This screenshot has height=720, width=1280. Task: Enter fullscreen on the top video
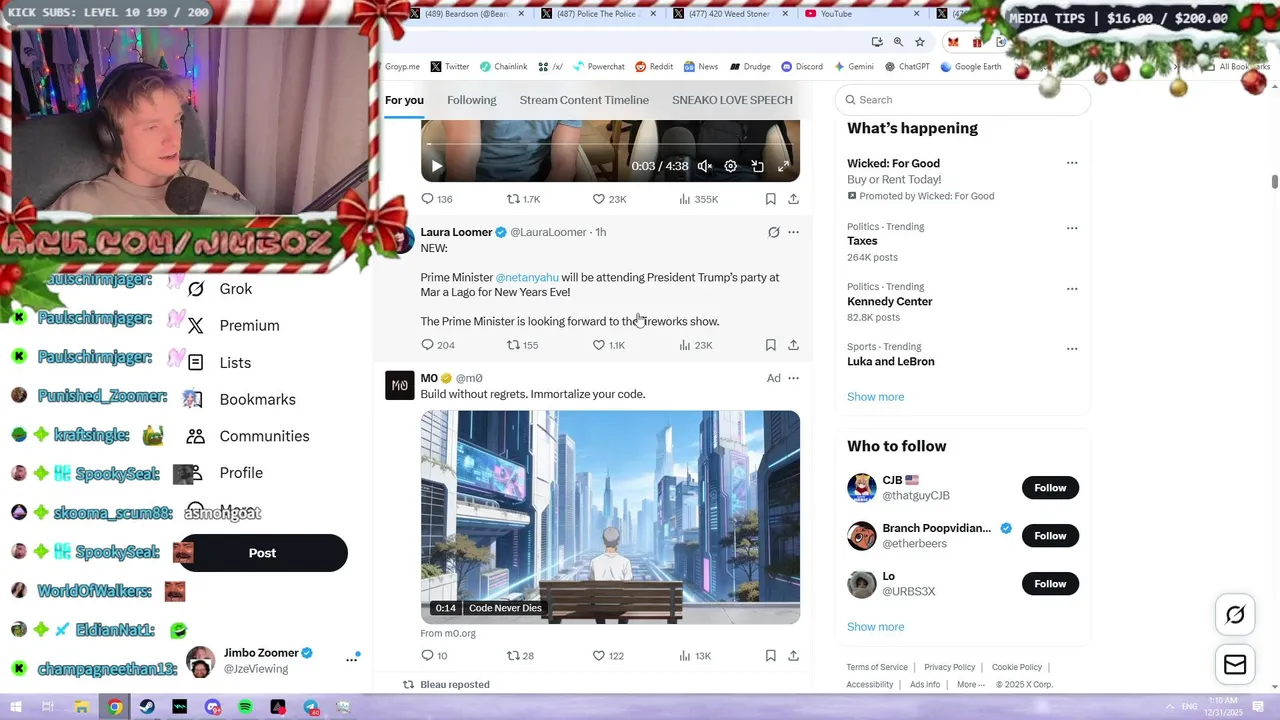783,166
